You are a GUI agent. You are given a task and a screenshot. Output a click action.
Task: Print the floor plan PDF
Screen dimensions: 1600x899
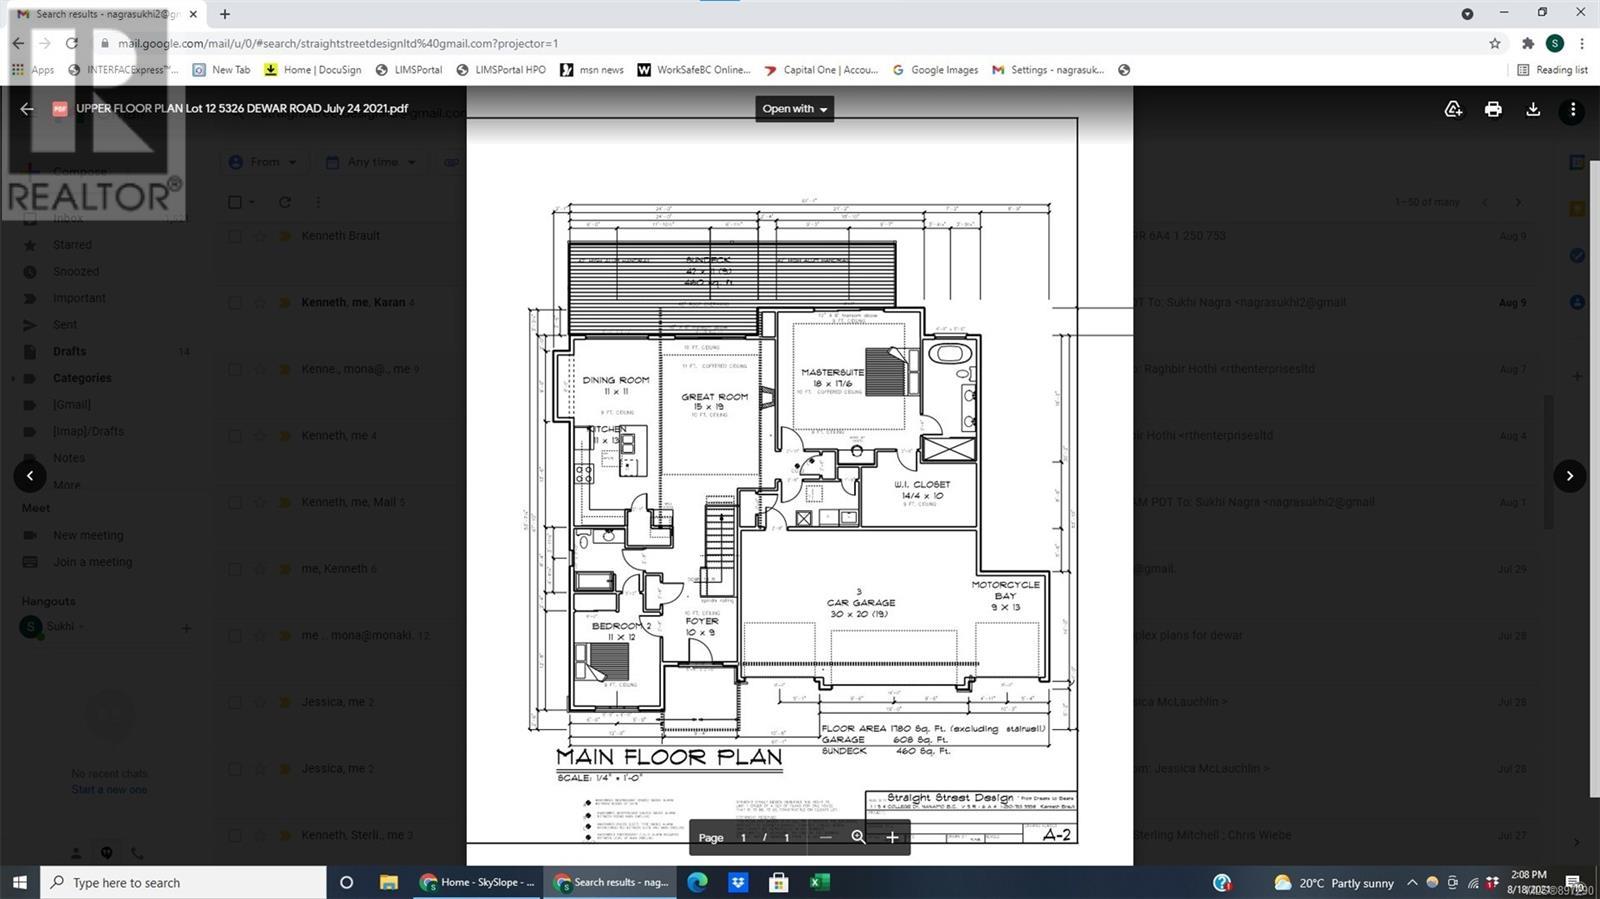[1493, 109]
